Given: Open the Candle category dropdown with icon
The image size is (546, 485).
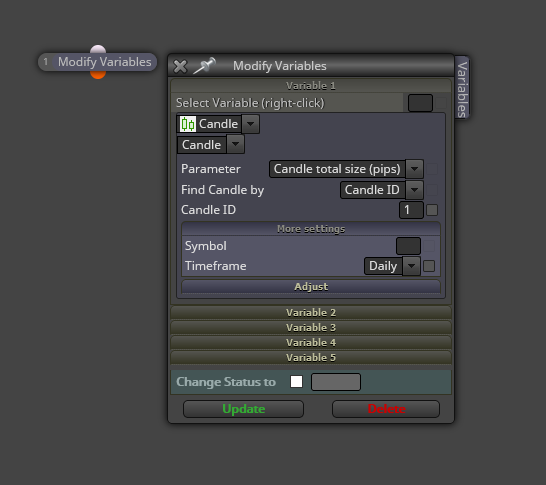Looking at the screenshot, I should pyautogui.click(x=250, y=124).
